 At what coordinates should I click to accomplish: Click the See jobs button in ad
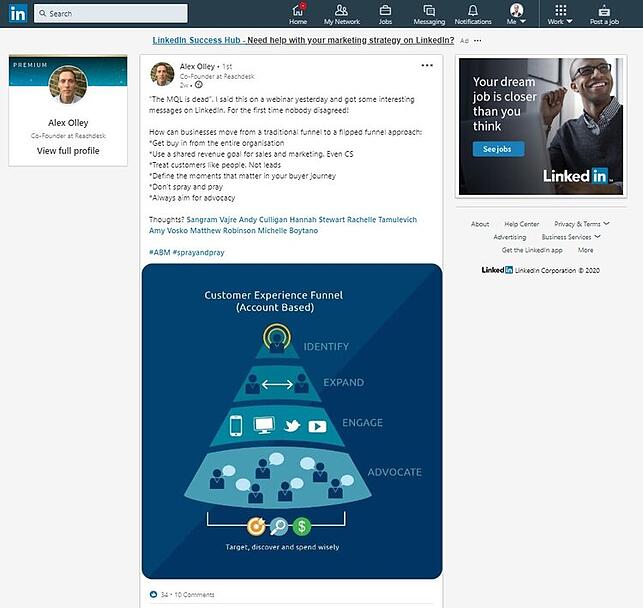[x=497, y=149]
